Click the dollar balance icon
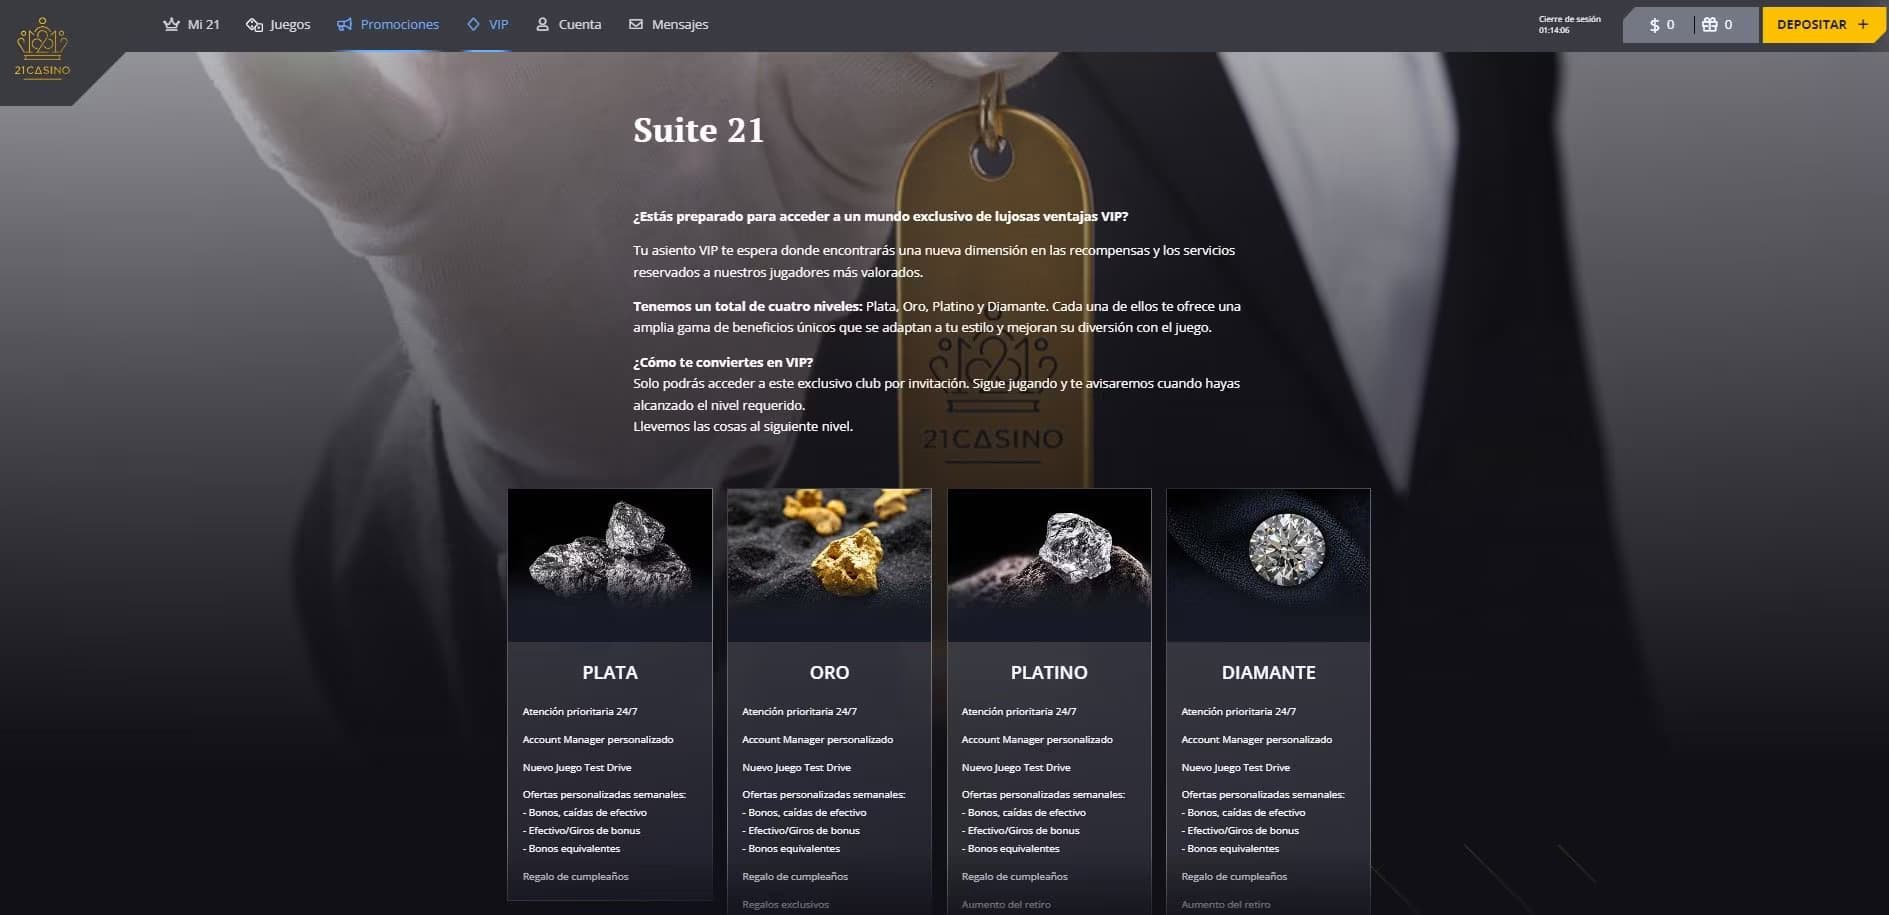The height and width of the screenshot is (915, 1889). 1654,25
